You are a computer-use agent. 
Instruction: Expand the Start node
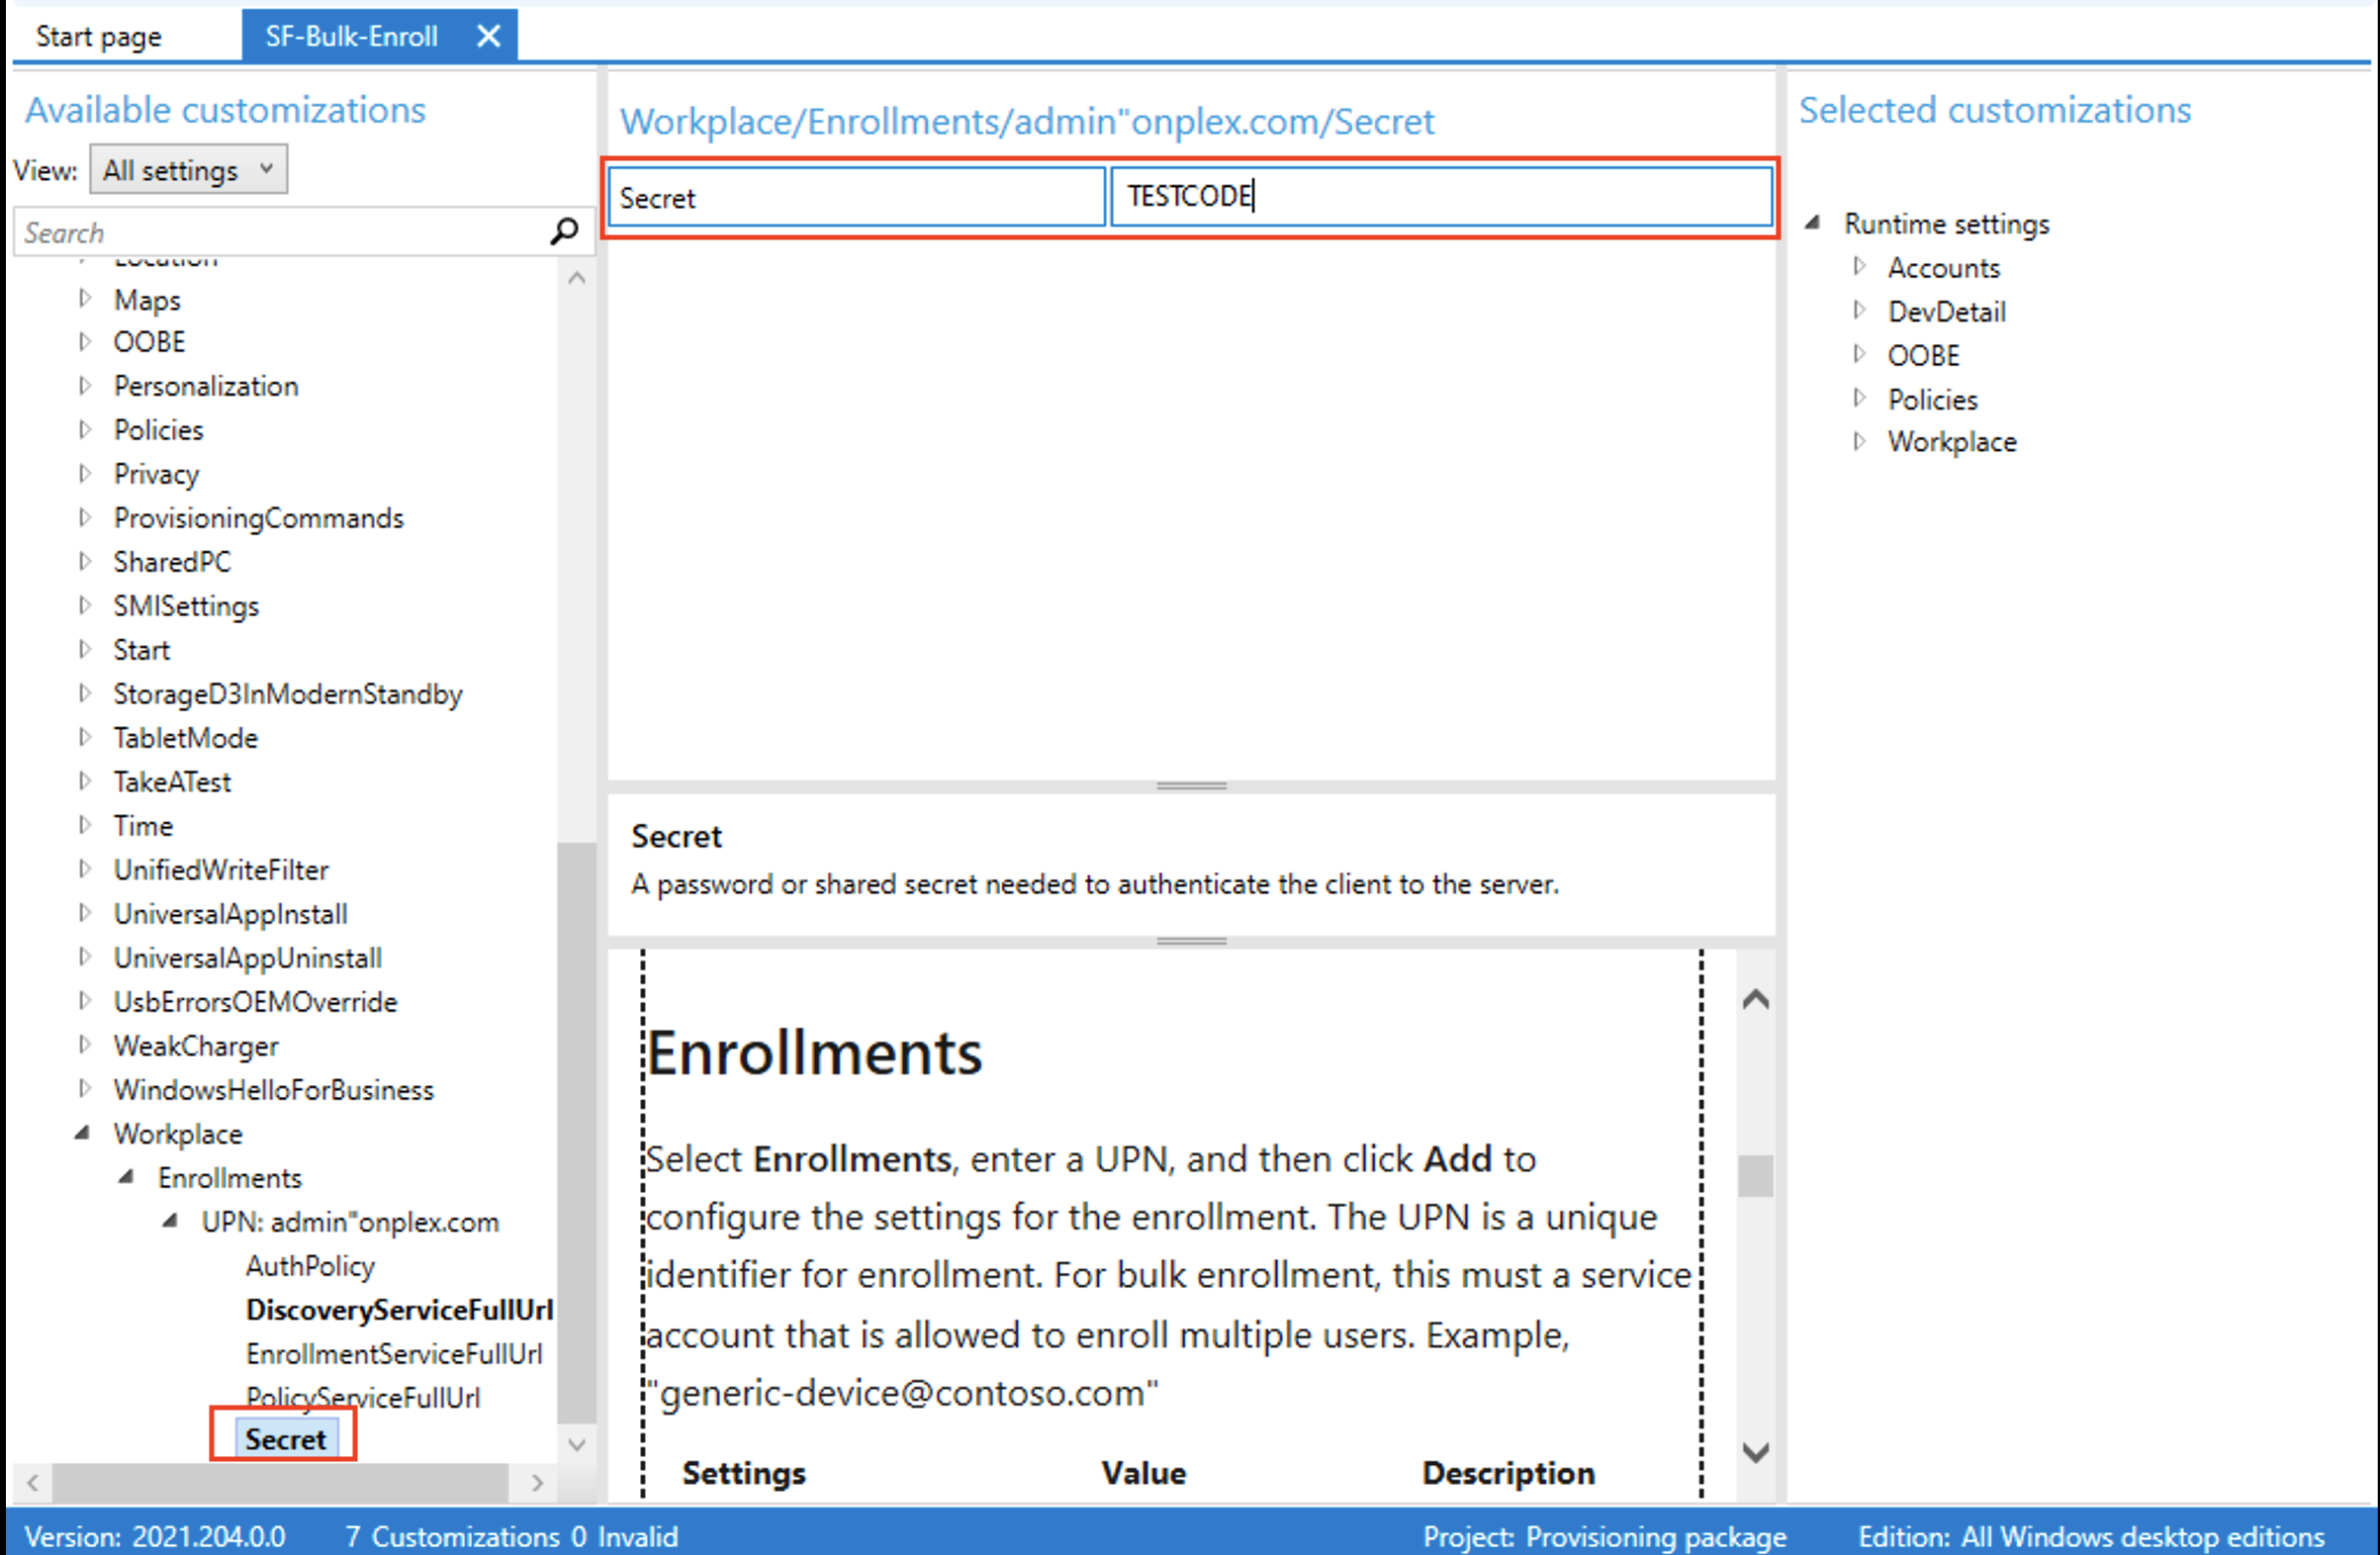coord(85,649)
